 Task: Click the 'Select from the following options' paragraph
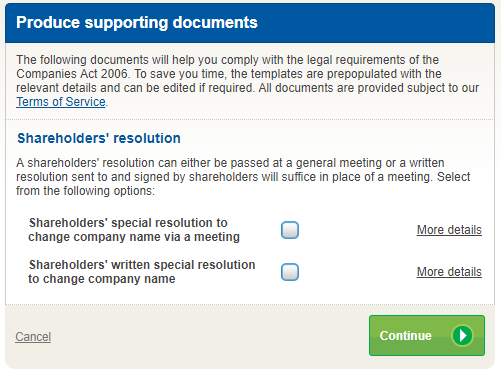click(243, 177)
